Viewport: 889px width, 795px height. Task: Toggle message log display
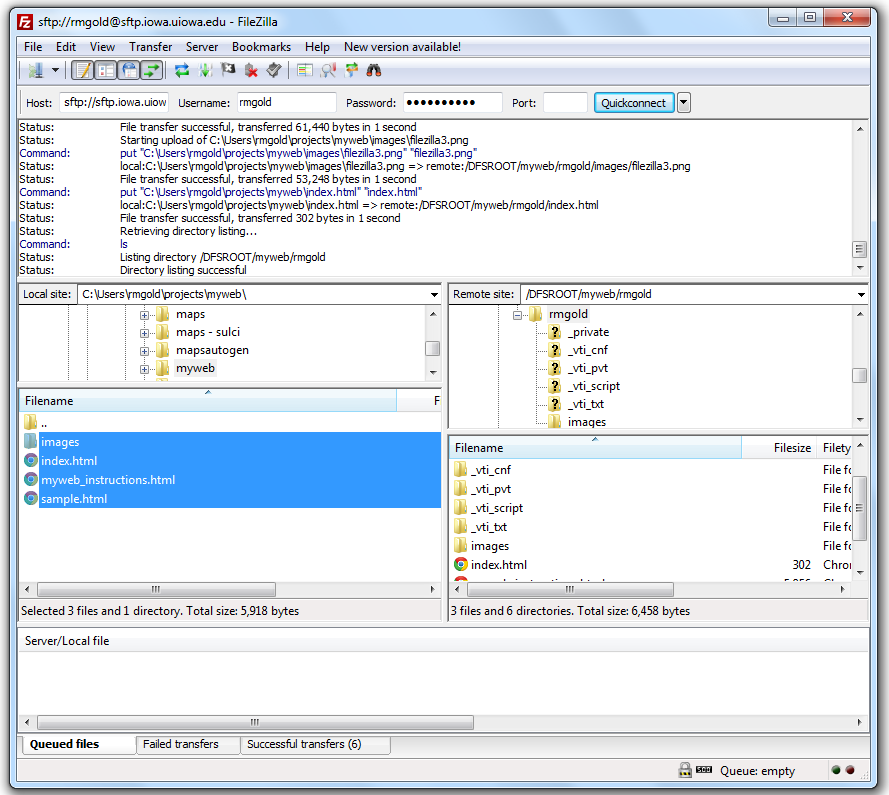pyautogui.click(x=82, y=70)
